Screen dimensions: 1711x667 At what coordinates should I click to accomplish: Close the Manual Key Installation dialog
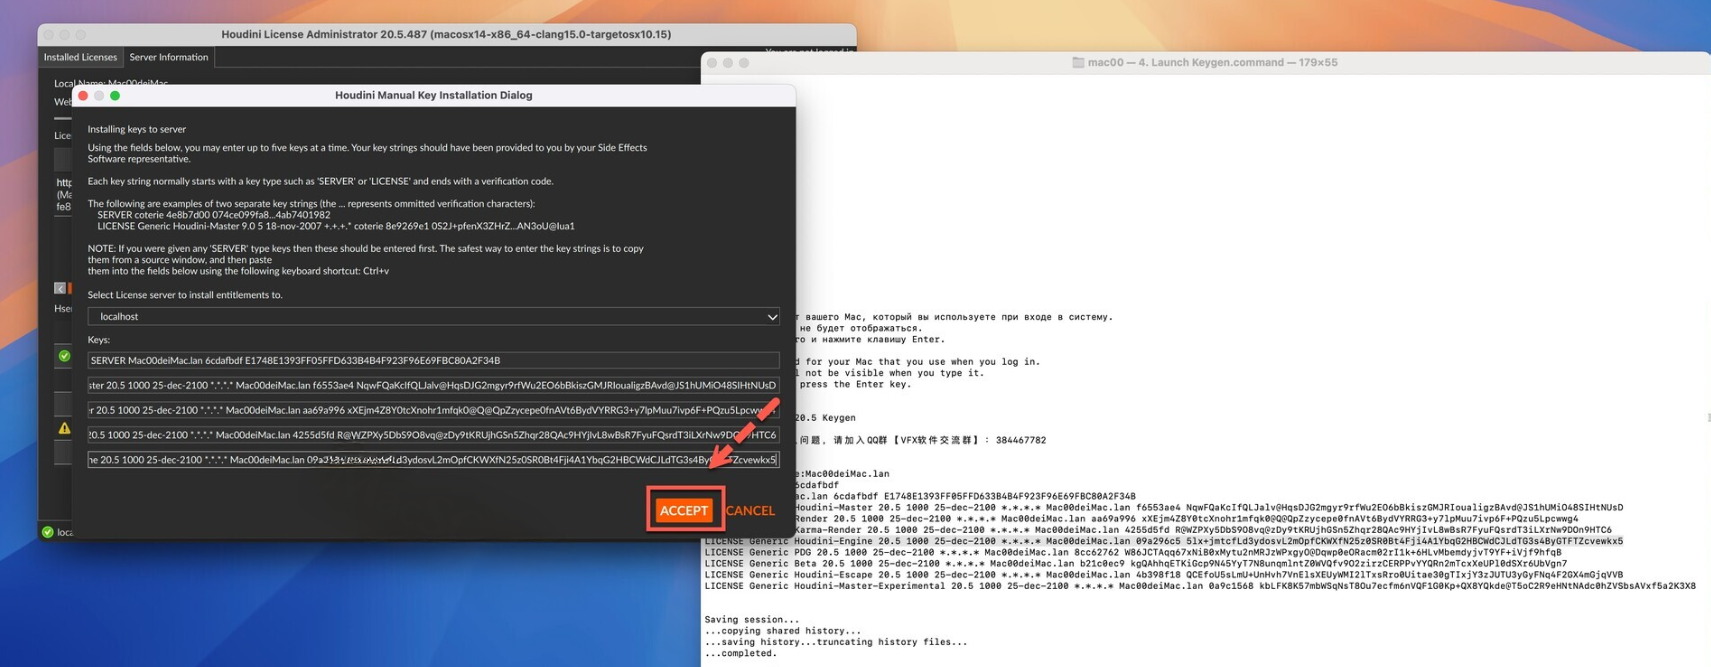[x=83, y=95]
